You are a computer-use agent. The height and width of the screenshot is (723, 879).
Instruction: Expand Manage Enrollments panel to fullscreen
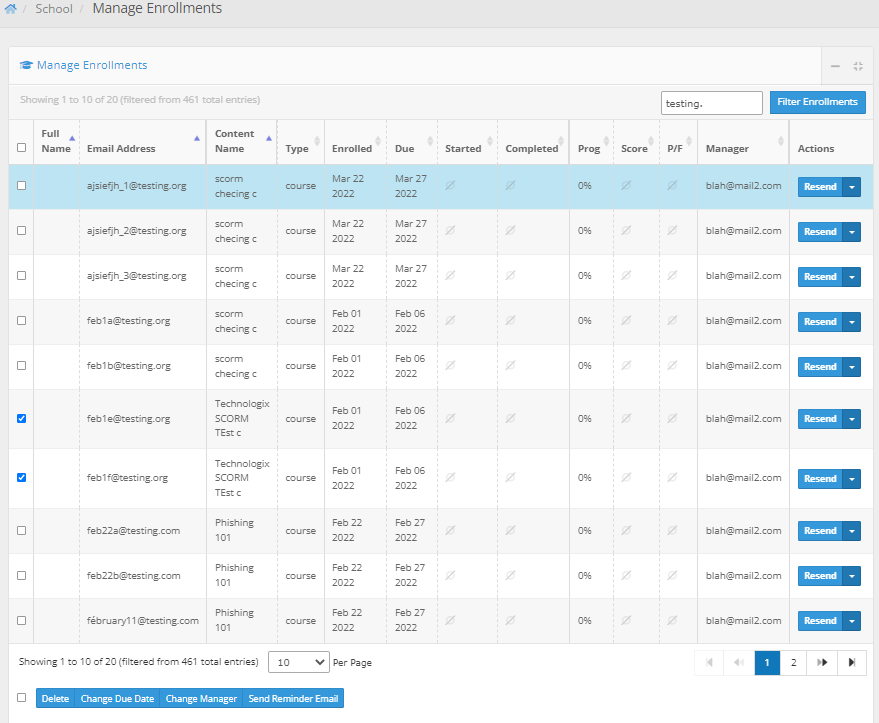(x=857, y=66)
